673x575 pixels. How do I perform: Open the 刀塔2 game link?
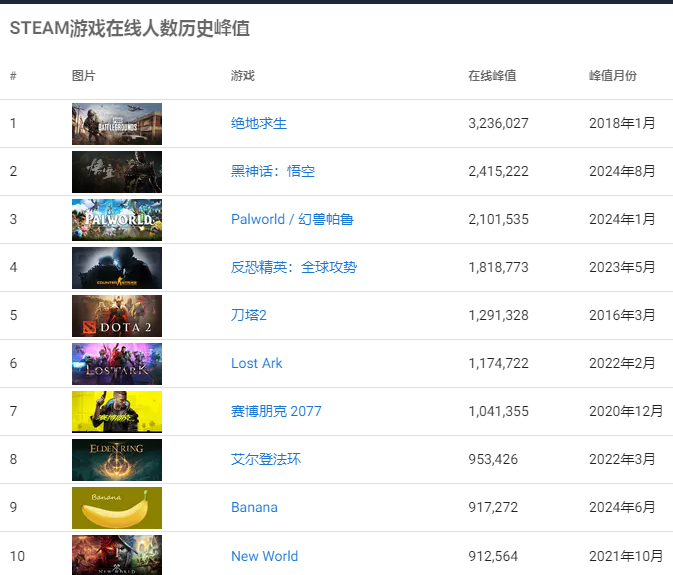249,315
